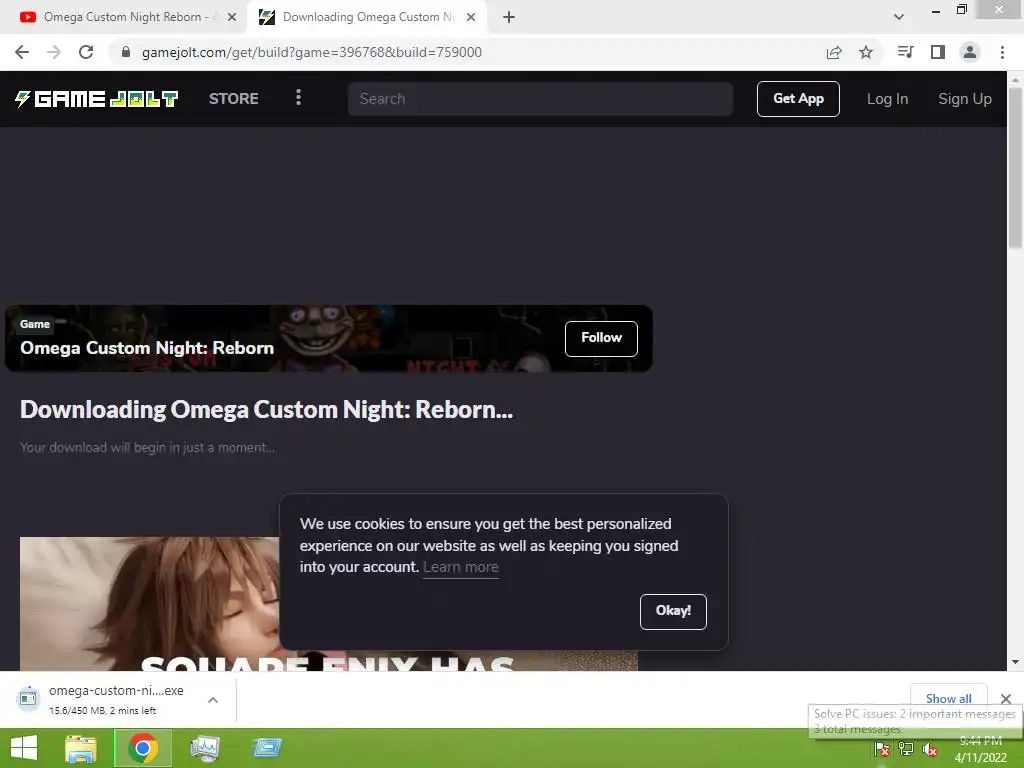1024x768 pixels.
Task: Select the Downloading Omega Custom Night tab
Action: coord(368,17)
